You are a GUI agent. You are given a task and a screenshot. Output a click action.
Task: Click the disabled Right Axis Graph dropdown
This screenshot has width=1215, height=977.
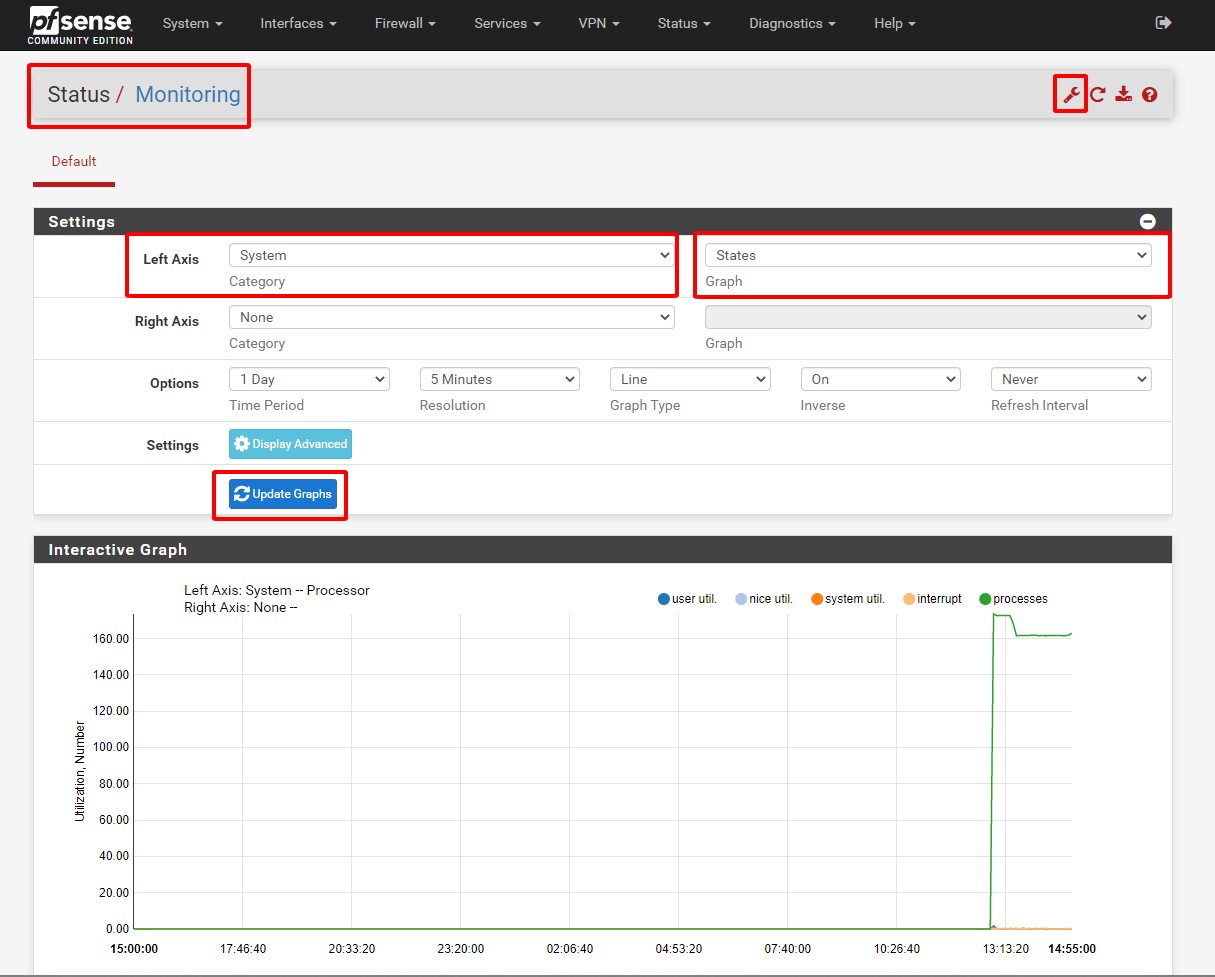point(928,317)
